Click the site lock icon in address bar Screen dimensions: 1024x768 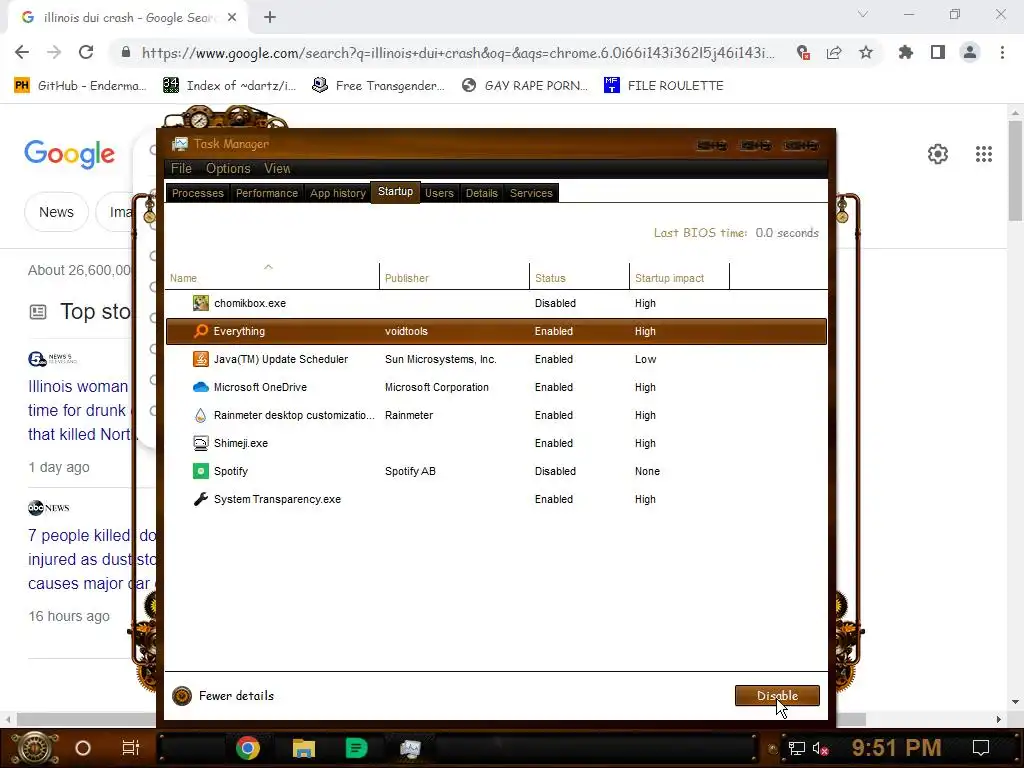pyautogui.click(x=126, y=52)
